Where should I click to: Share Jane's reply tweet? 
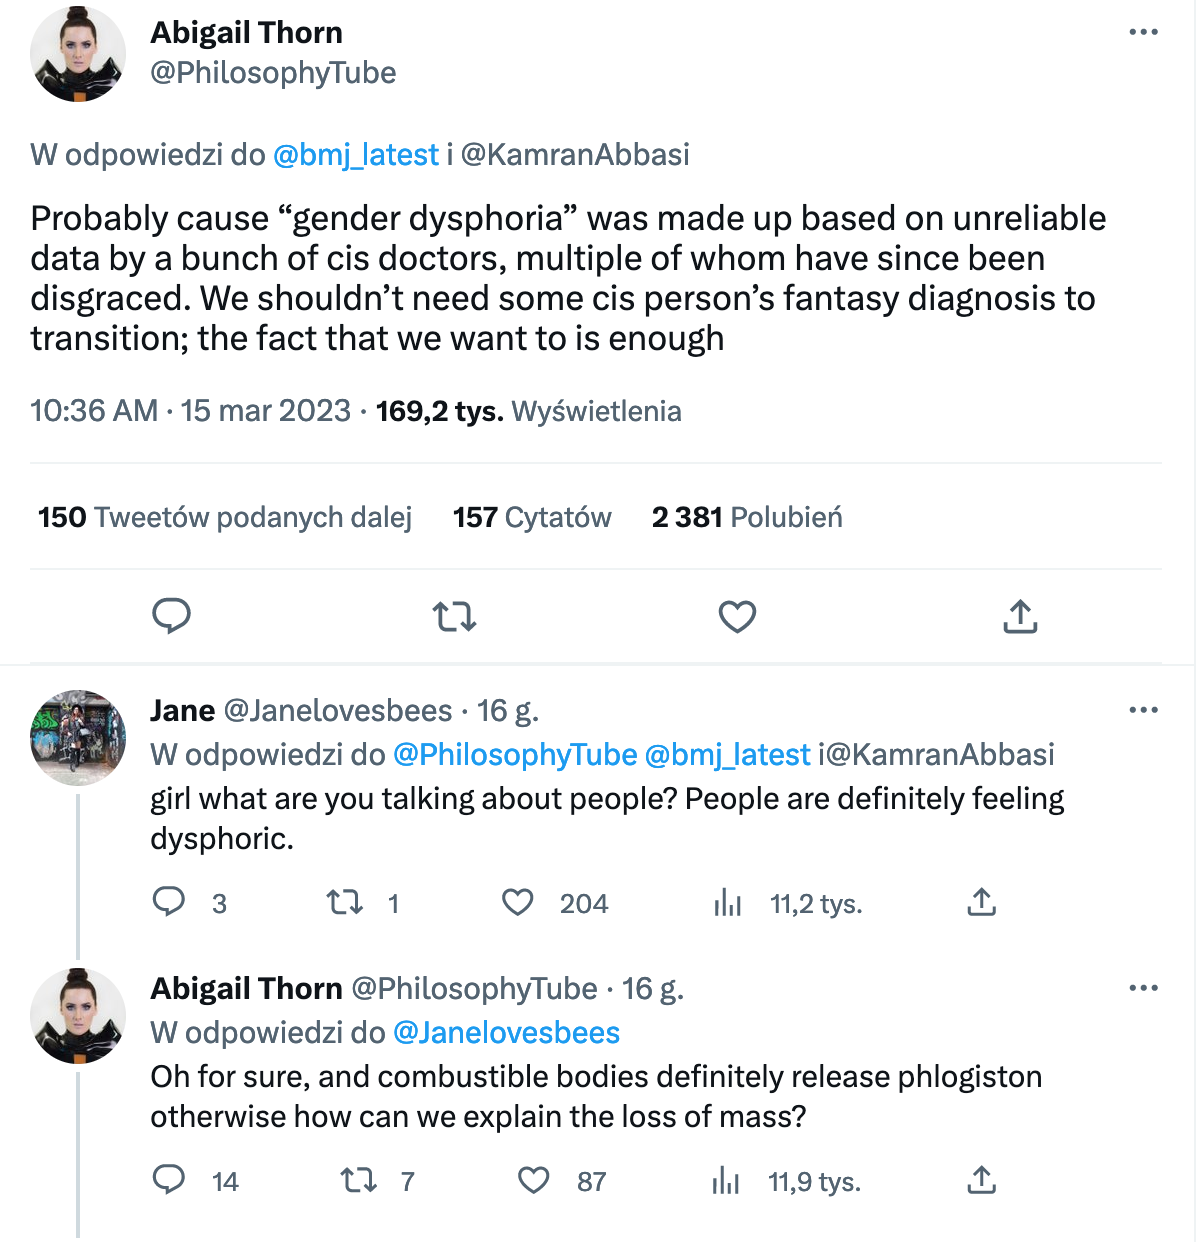982,903
